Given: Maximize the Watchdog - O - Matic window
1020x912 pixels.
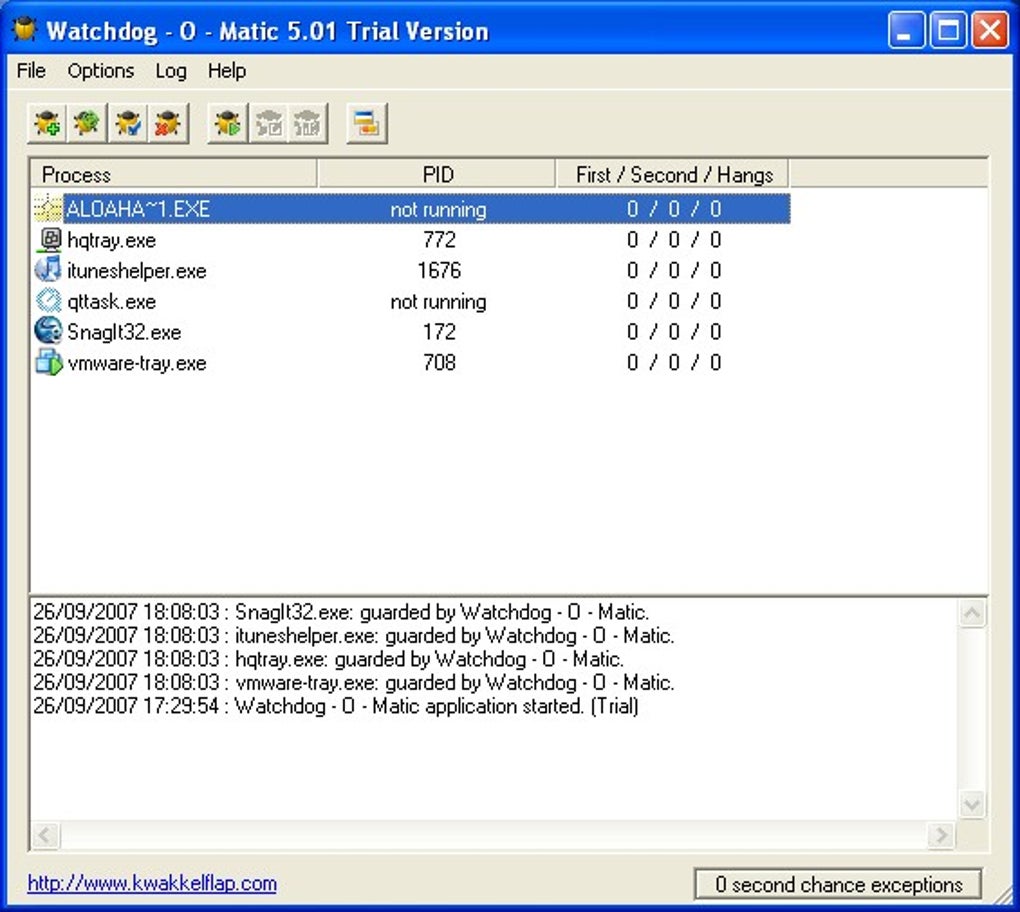Looking at the screenshot, I should click(x=948, y=29).
